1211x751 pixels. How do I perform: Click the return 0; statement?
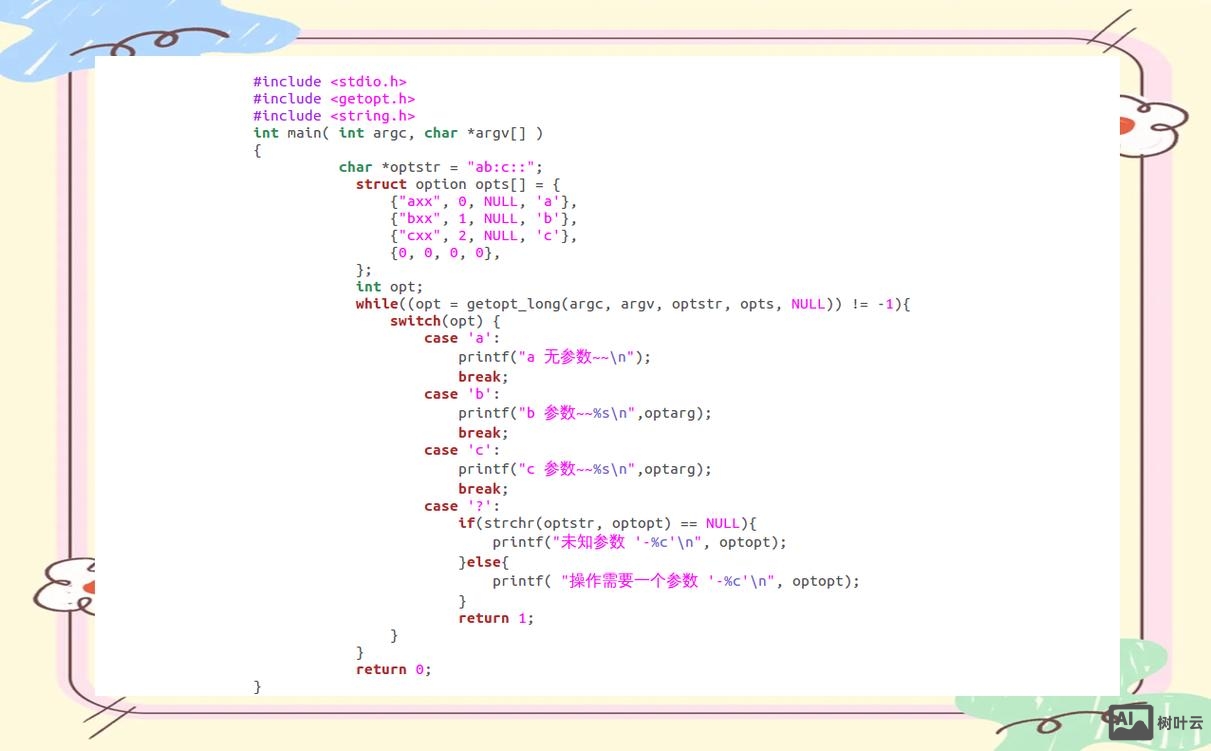click(393, 669)
